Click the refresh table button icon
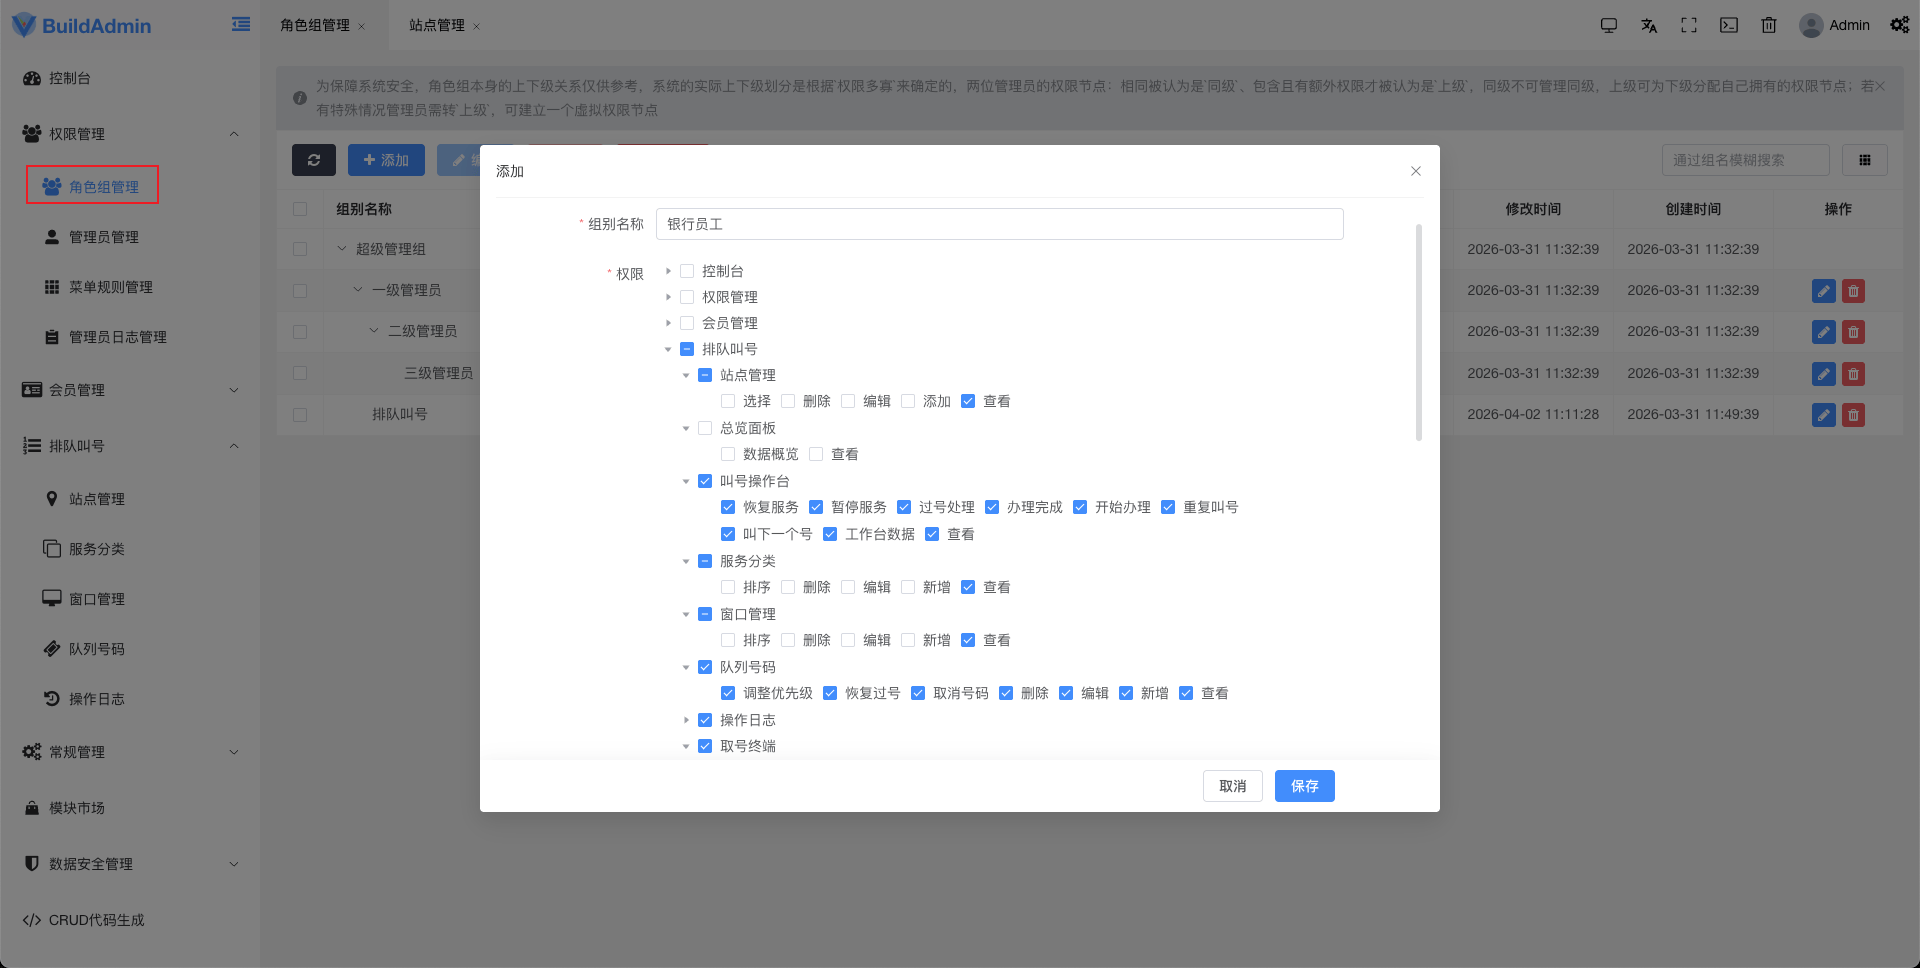Screen dimensions: 1920x968 point(314,160)
